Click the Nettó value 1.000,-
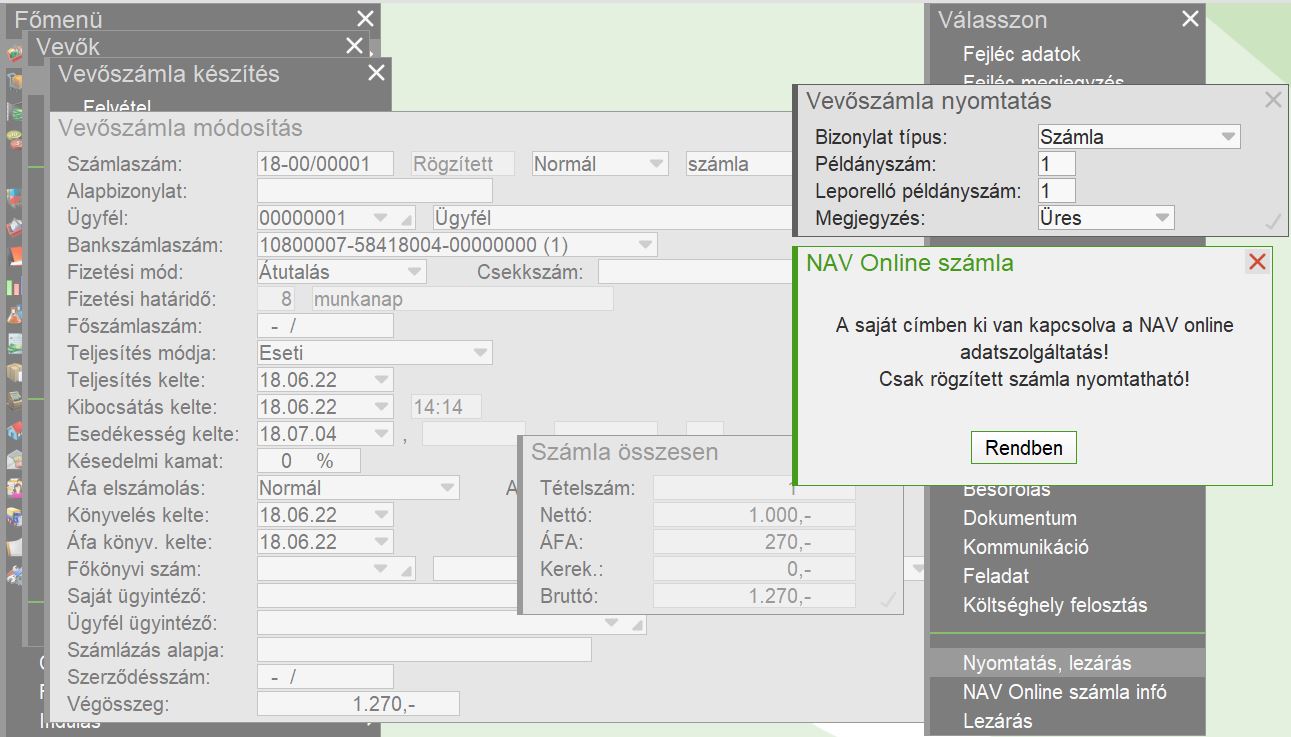 pyautogui.click(x=755, y=515)
